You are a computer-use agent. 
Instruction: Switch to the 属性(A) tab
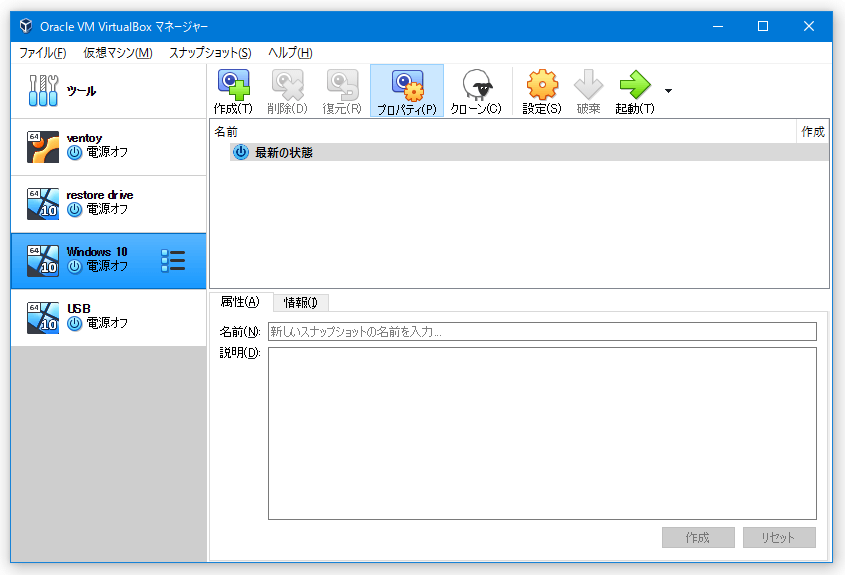[x=240, y=302]
